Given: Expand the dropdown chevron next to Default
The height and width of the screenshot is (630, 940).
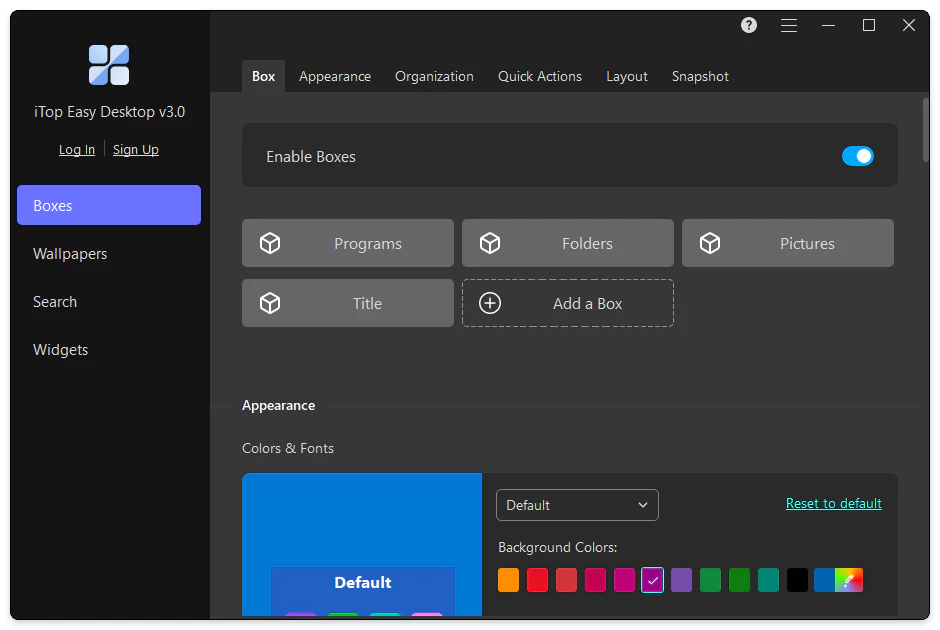Looking at the screenshot, I should click(645, 505).
